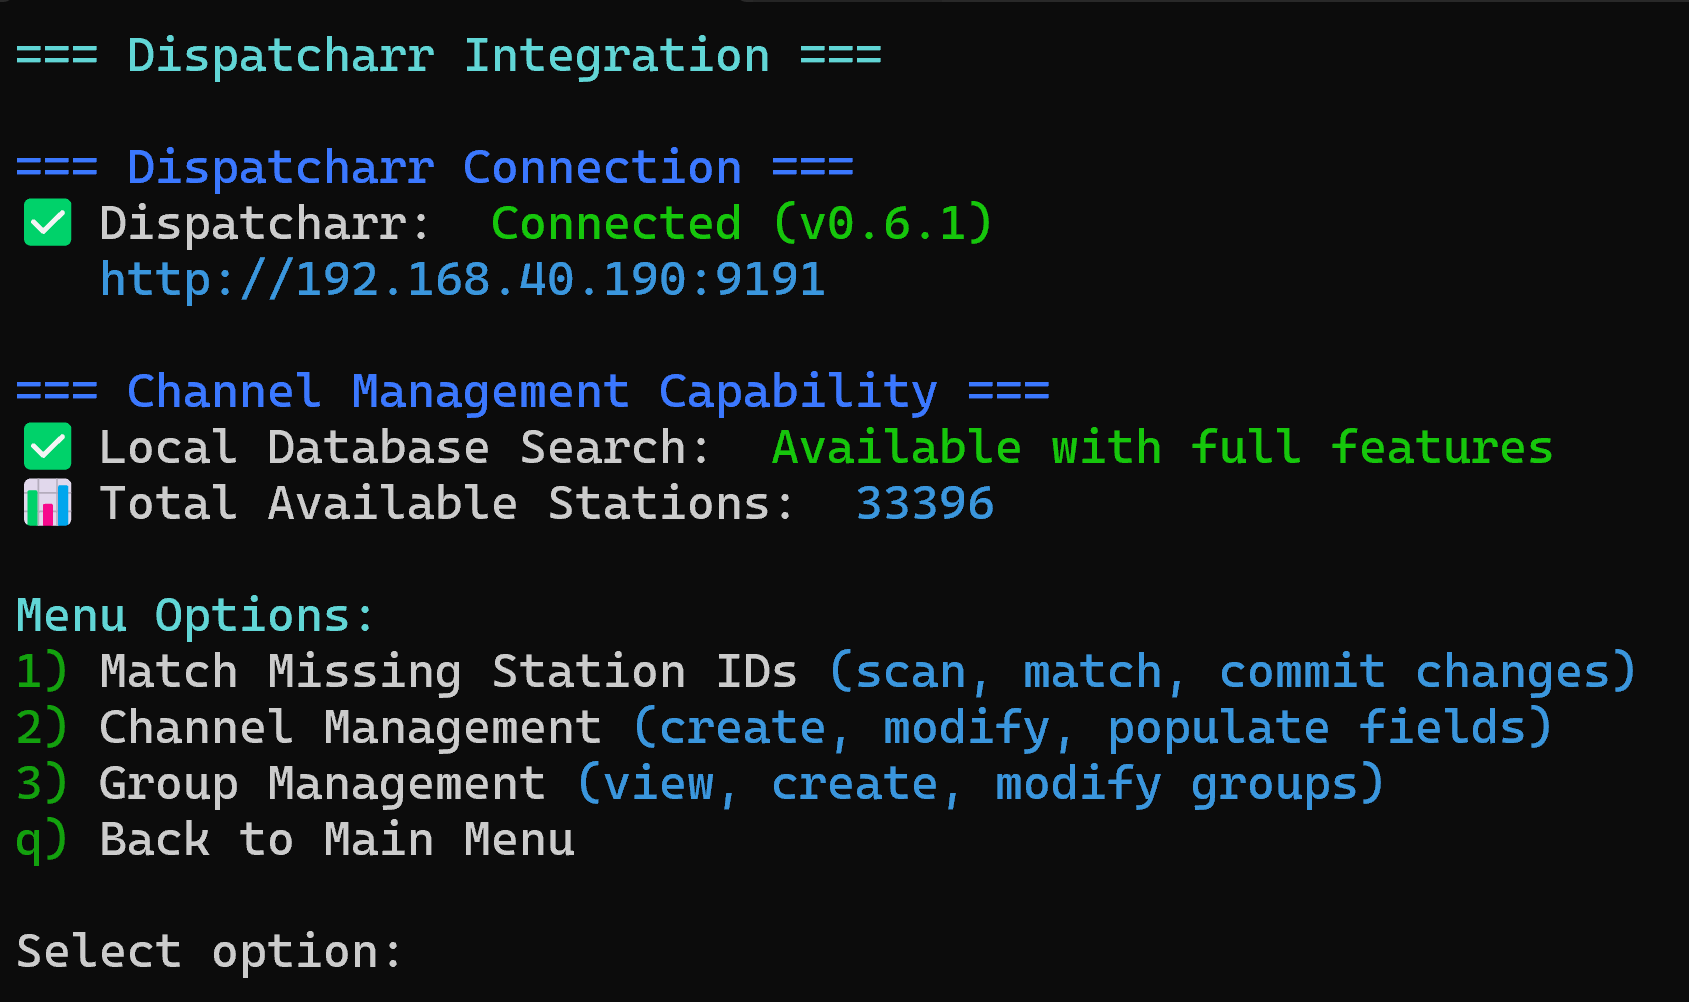Click the green checkmark beside Local Database Search
Viewport: 1689px width, 1002px height.
(47, 447)
